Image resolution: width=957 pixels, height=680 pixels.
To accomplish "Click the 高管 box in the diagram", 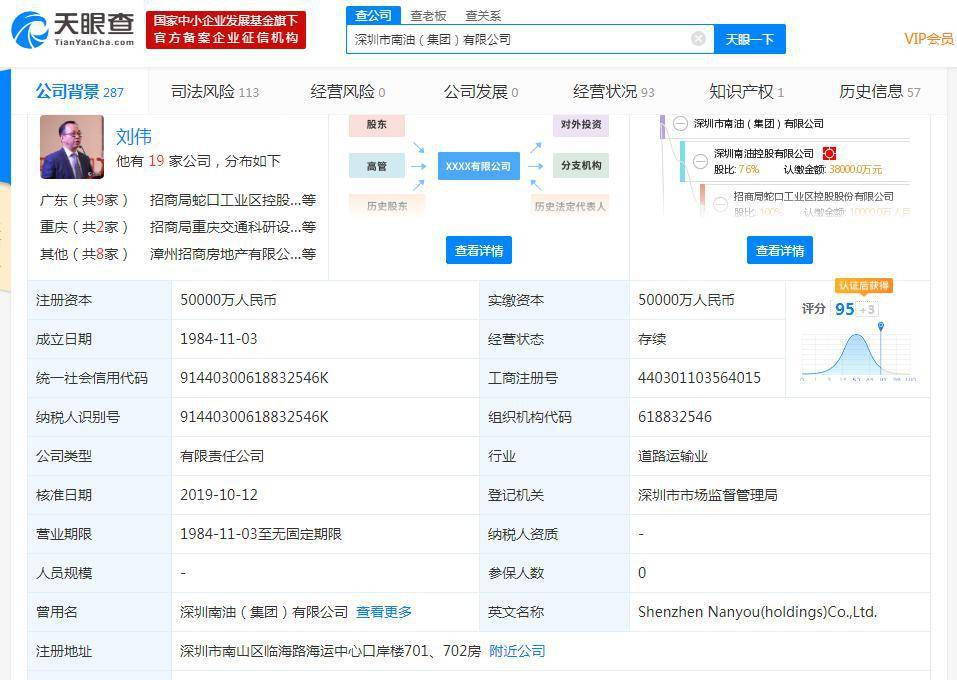I will [377, 166].
